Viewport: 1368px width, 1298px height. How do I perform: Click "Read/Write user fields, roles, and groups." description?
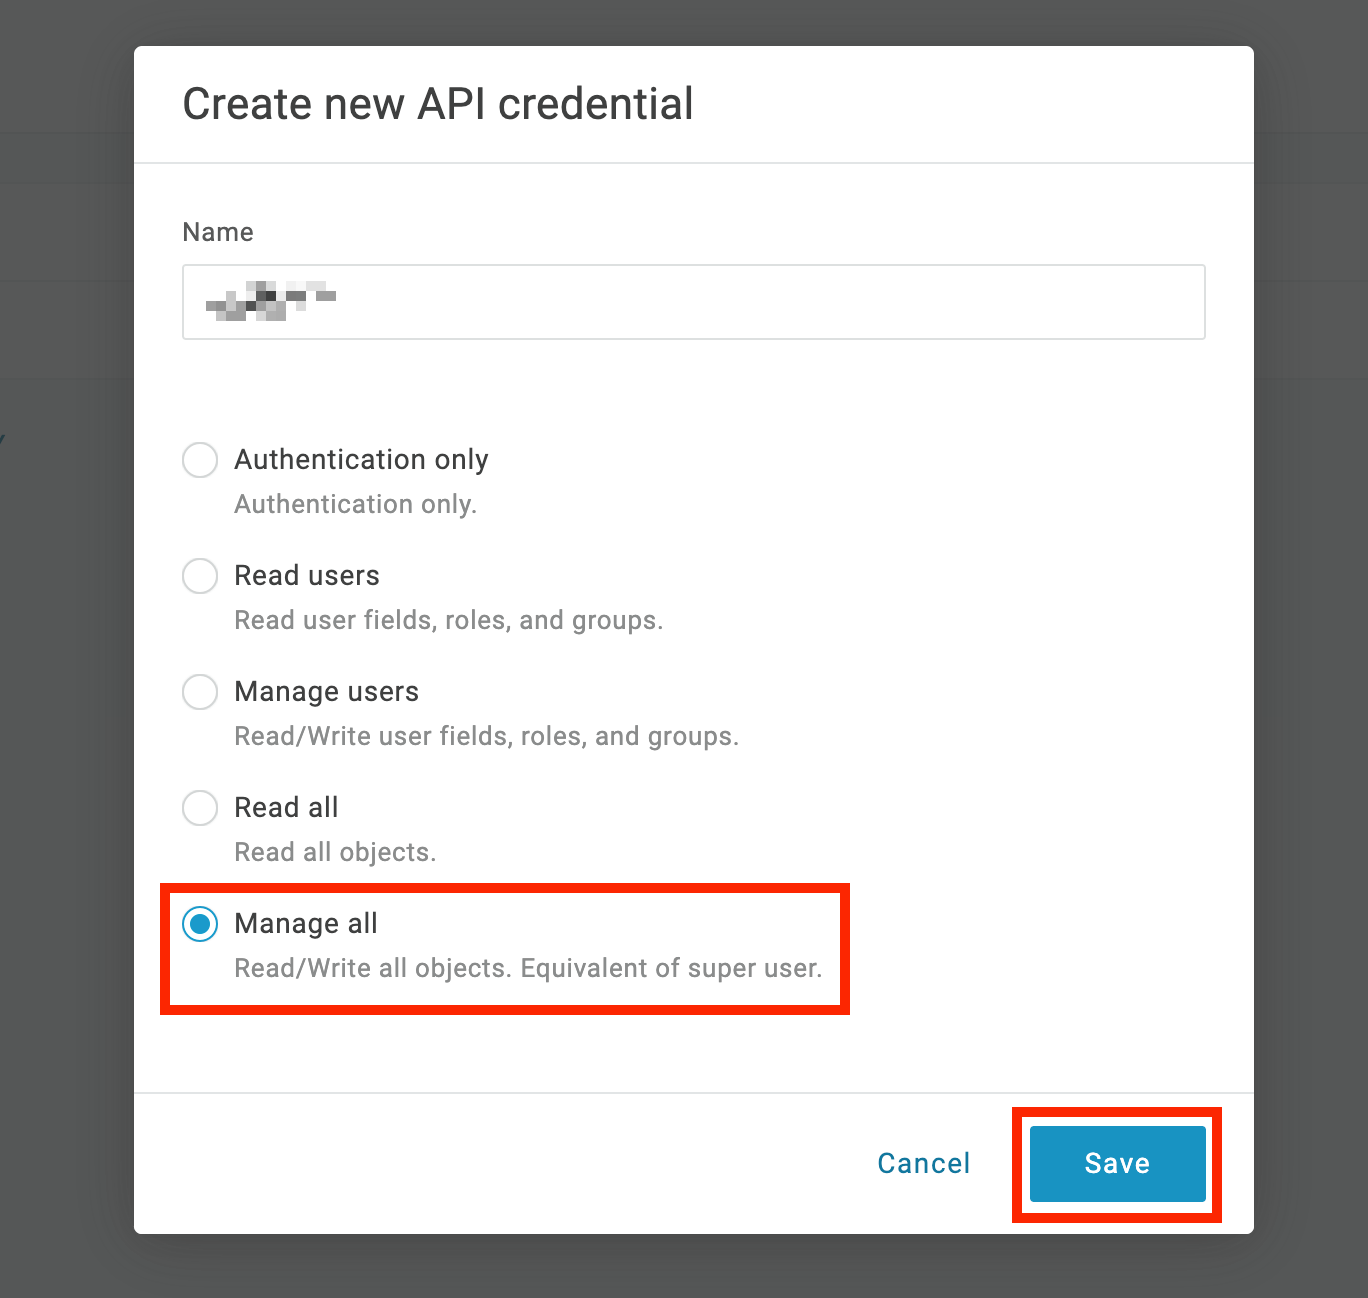[486, 736]
